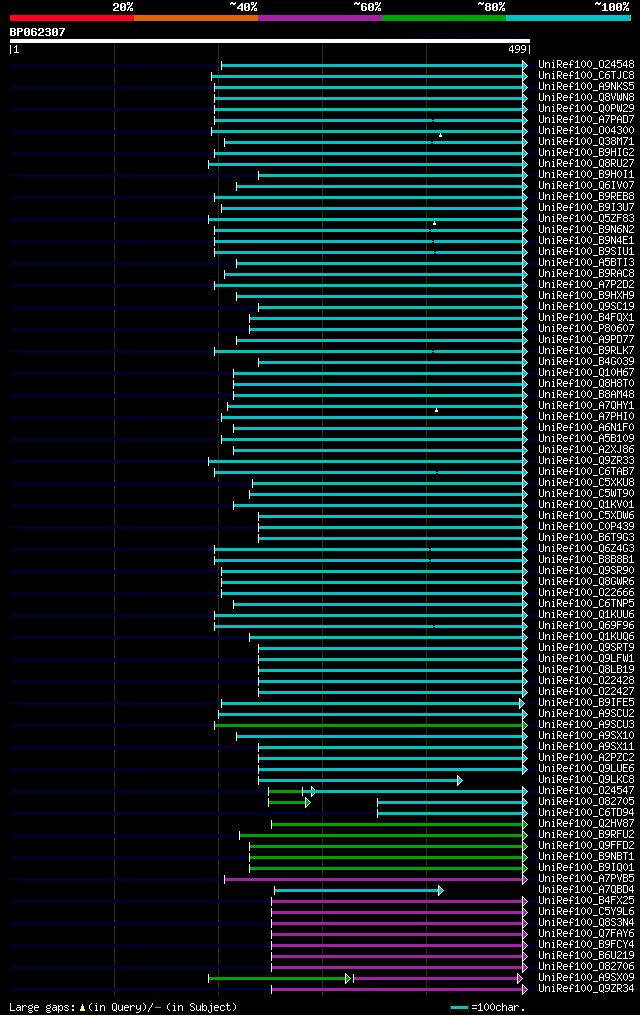Click the purple alignment bar for Q8S3N4

coord(399,924)
